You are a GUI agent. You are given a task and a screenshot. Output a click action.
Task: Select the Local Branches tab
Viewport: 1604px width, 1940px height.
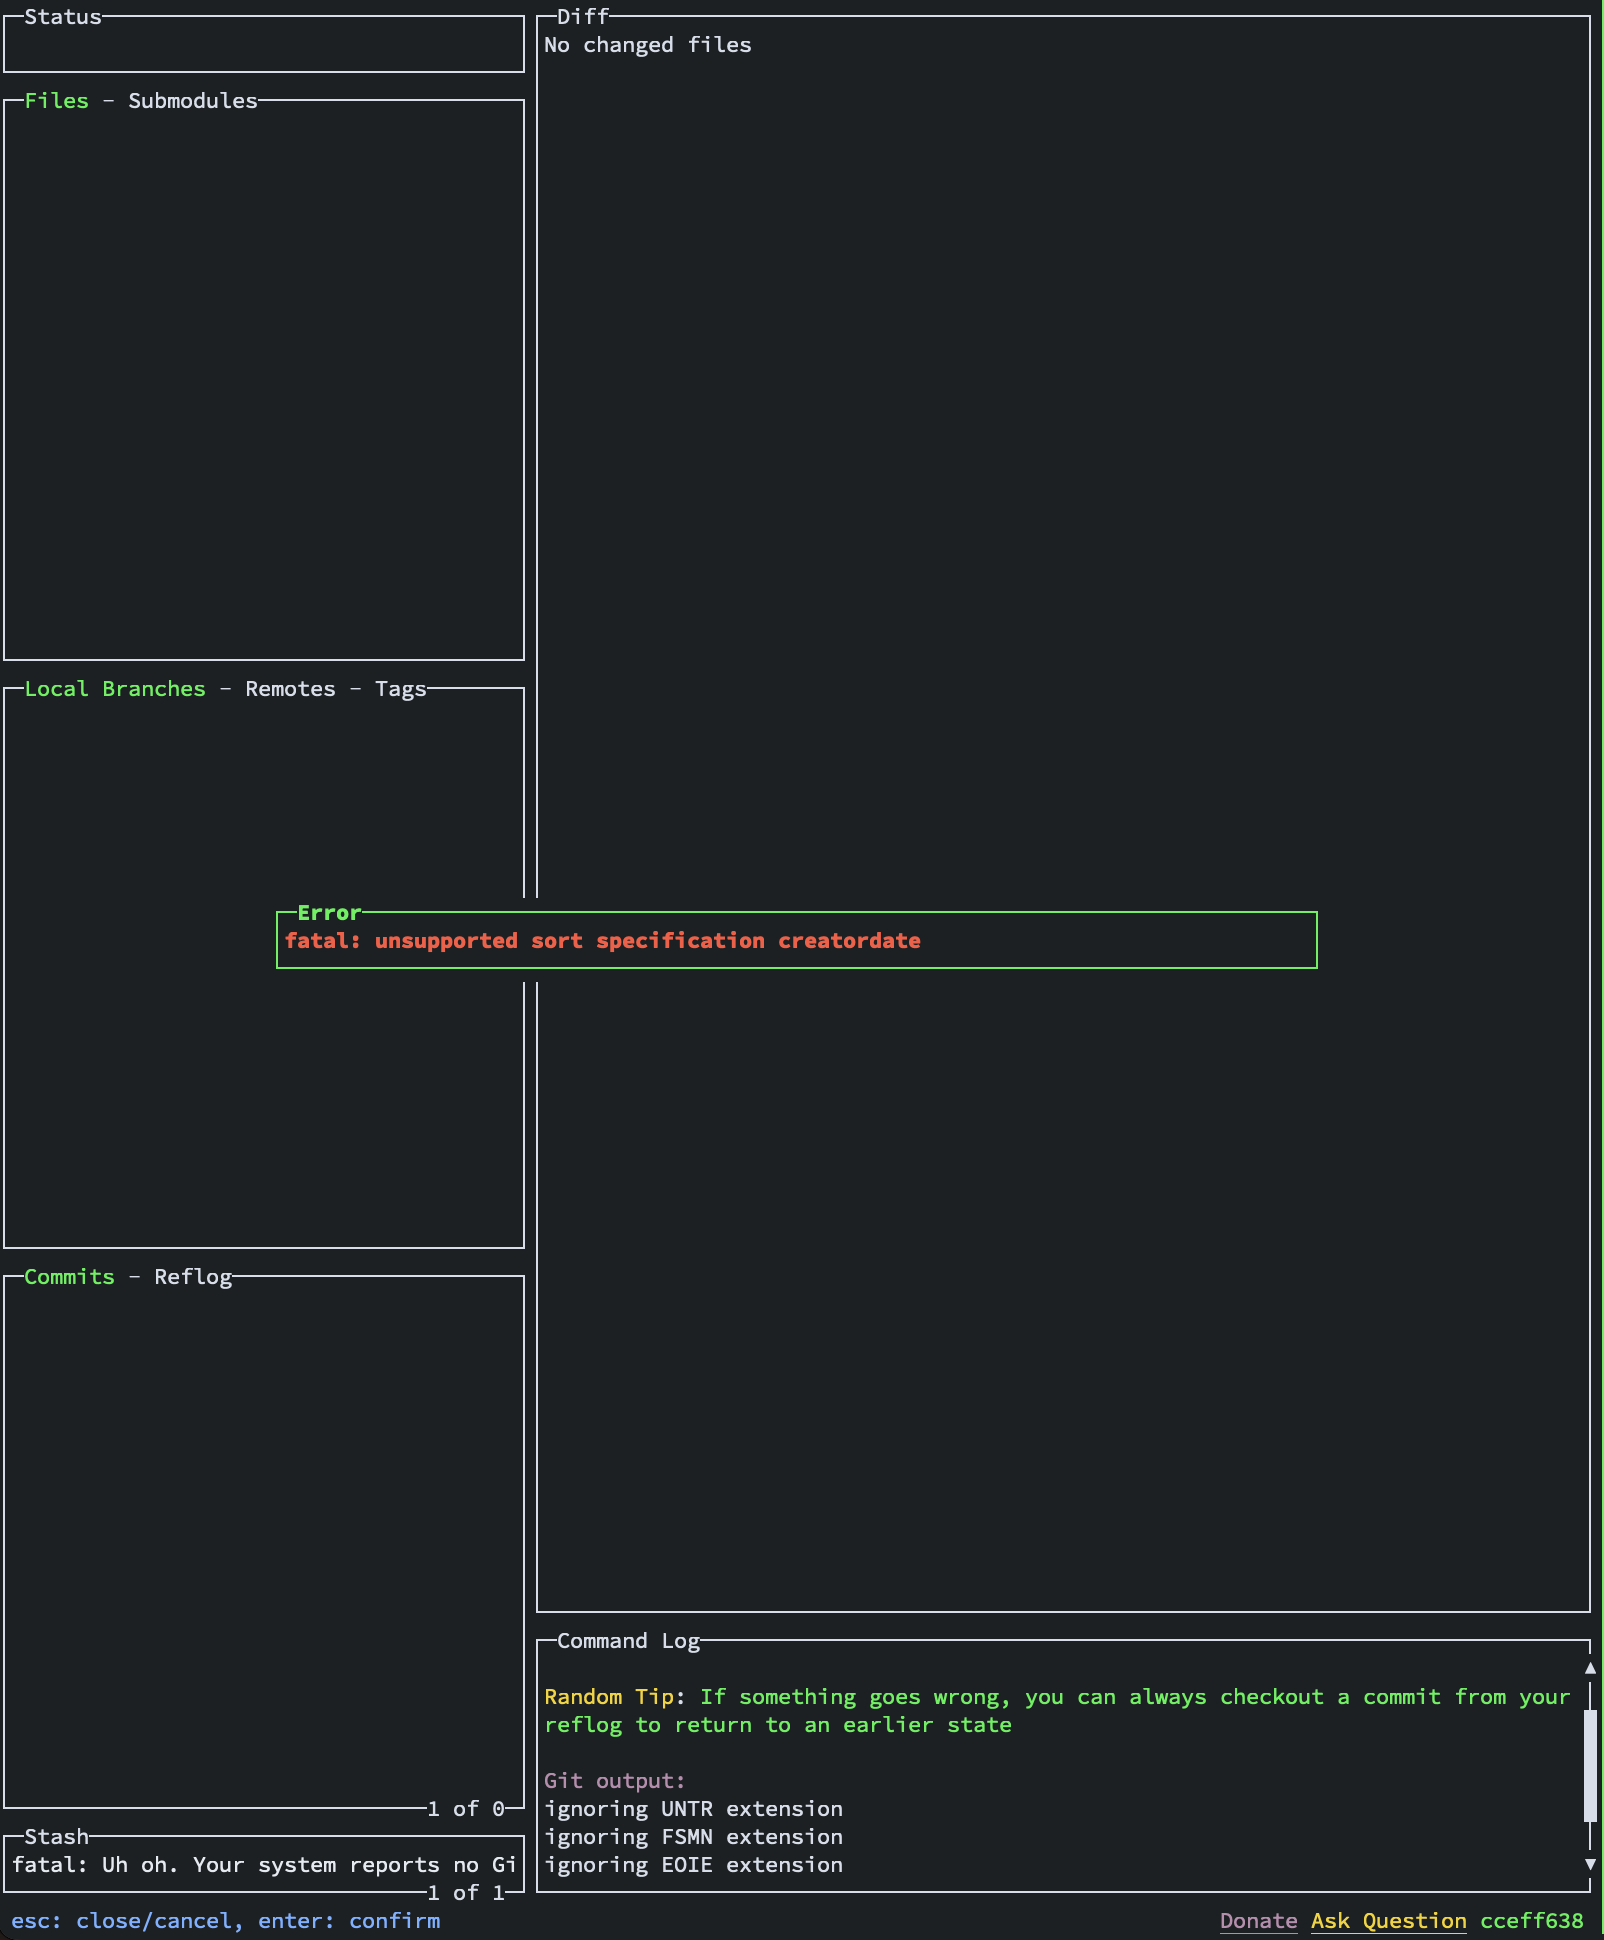(x=115, y=689)
